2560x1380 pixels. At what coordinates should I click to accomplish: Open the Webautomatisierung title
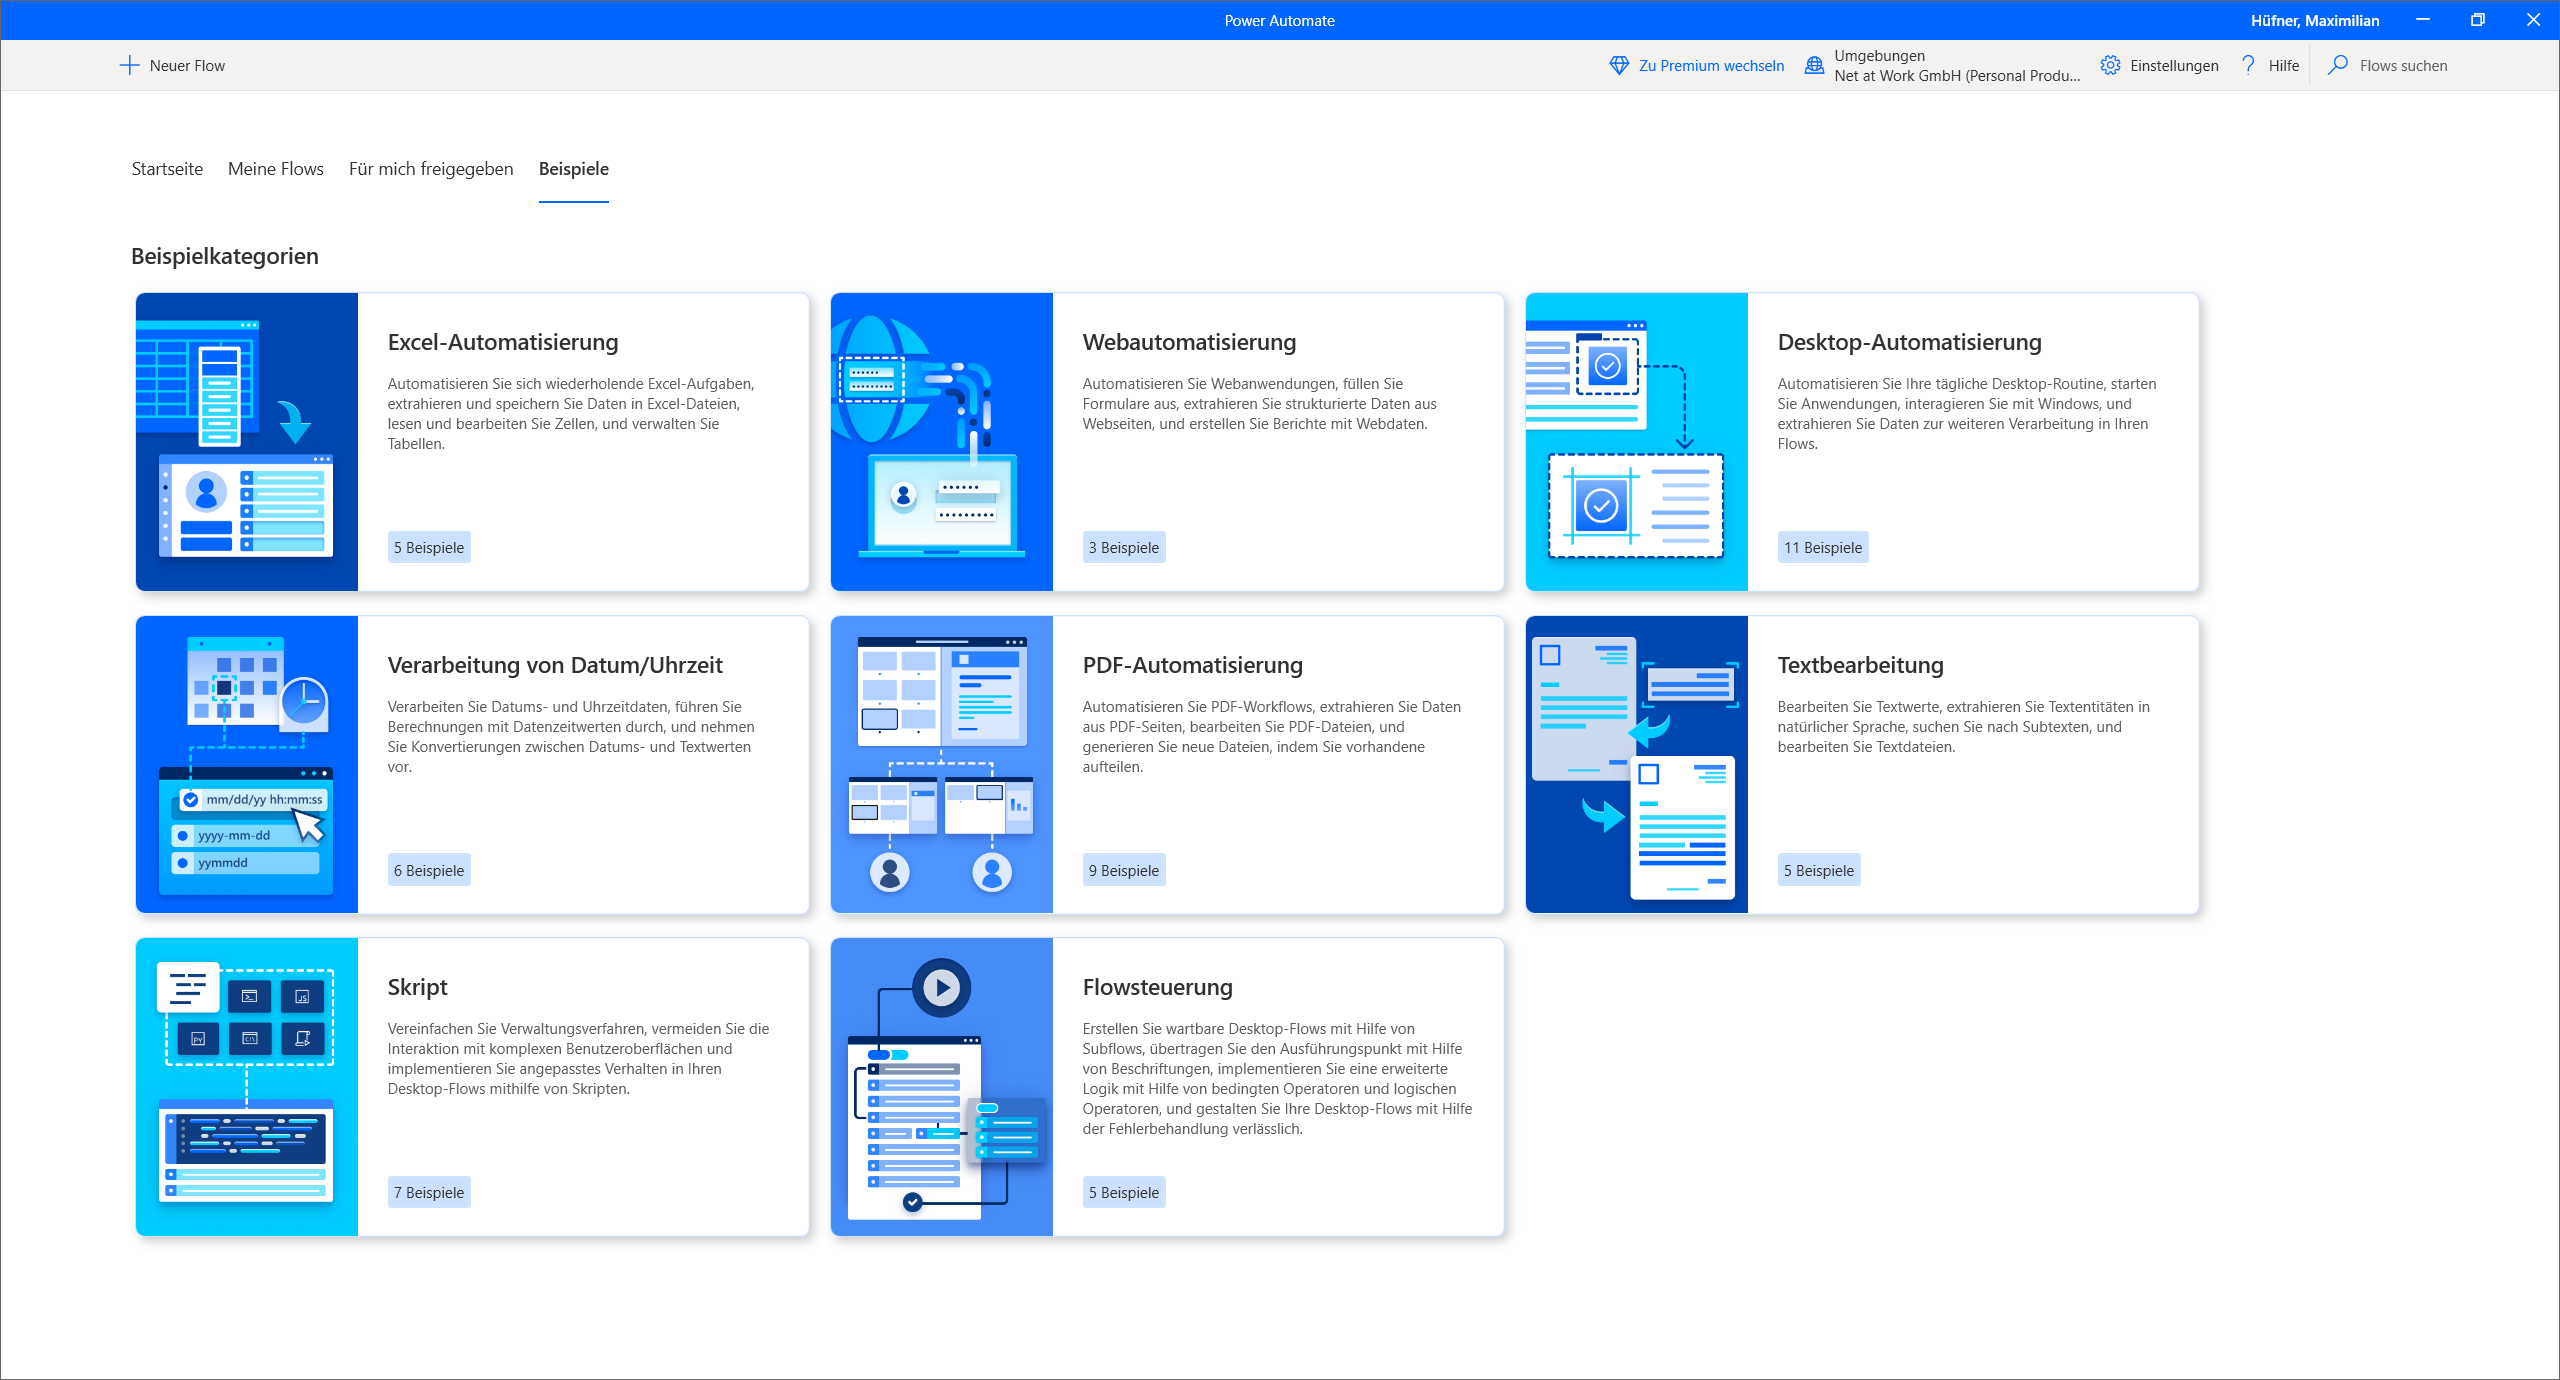tap(1189, 342)
